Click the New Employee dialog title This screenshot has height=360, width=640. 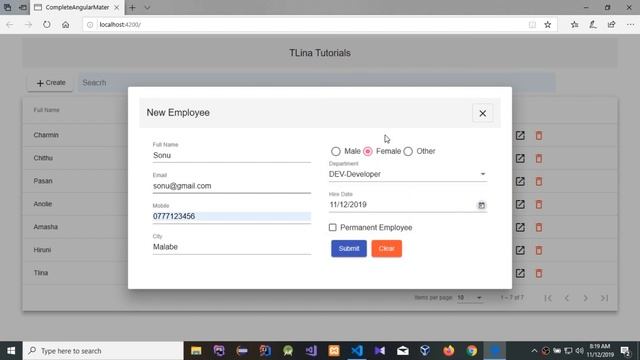click(178, 113)
